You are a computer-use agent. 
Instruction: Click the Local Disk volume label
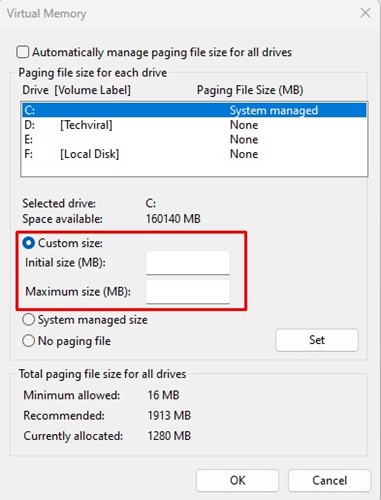click(89, 154)
